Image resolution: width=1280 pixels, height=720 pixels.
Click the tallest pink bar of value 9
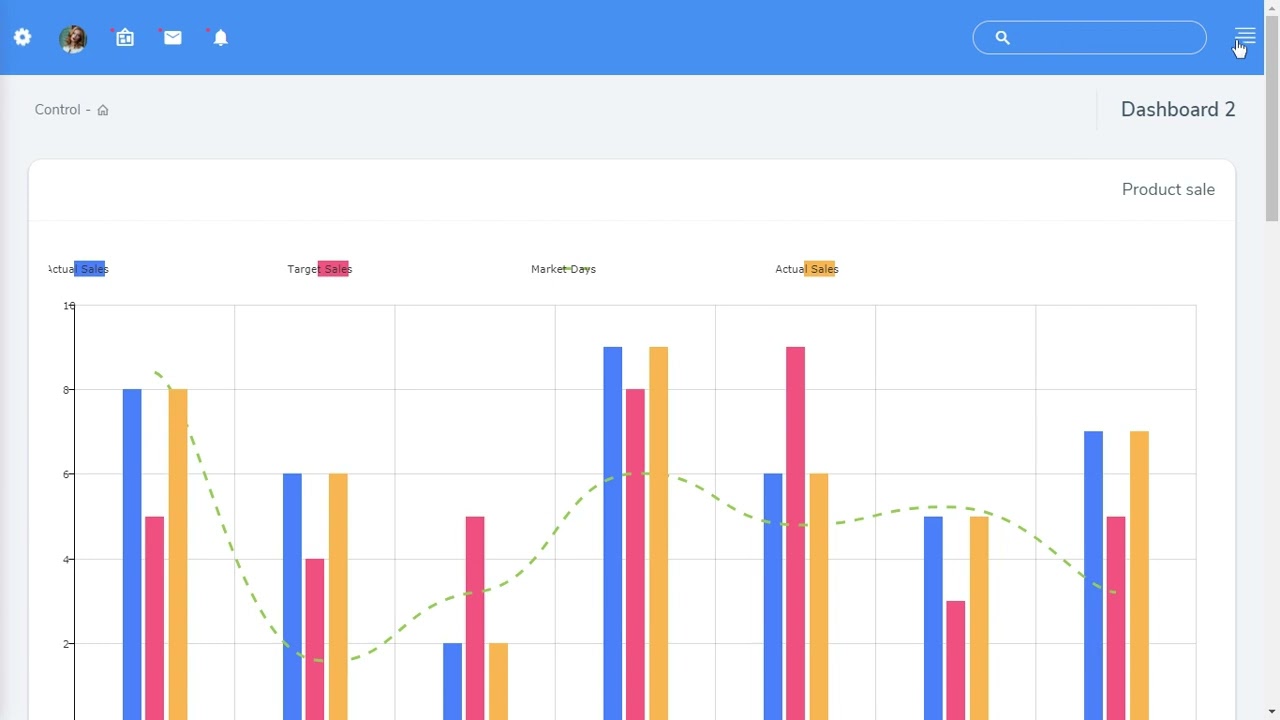[x=795, y=533]
